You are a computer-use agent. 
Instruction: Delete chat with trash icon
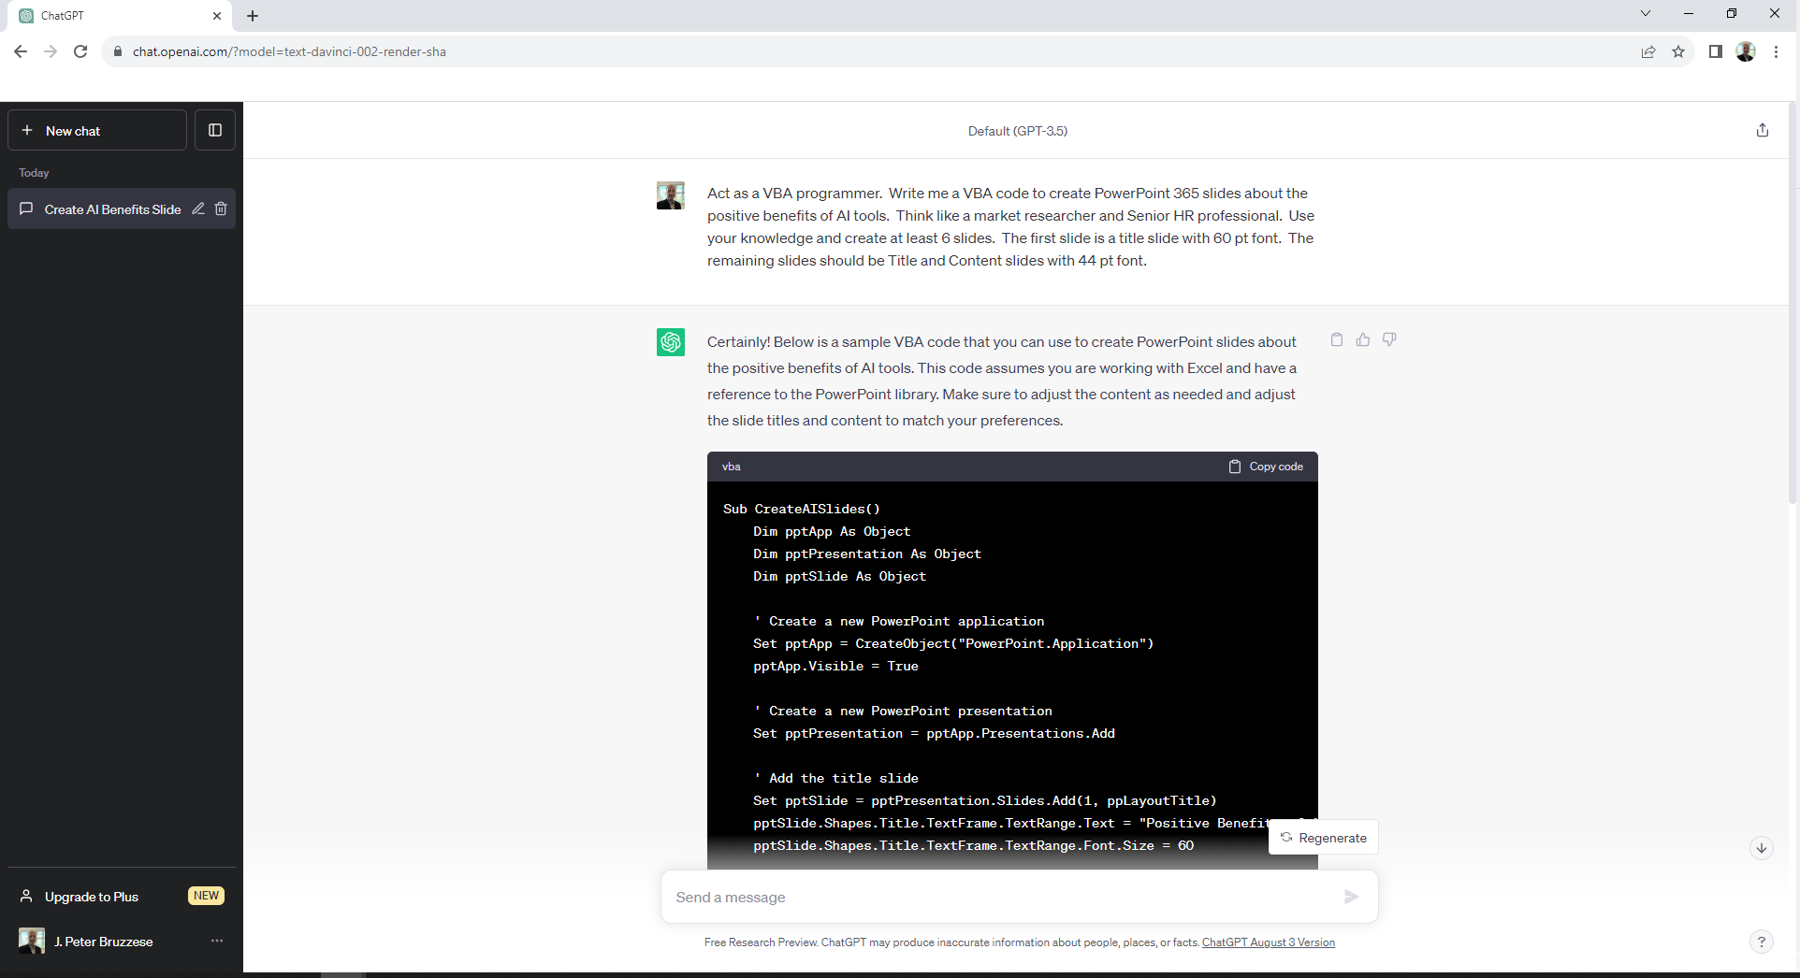click(221, 209)
